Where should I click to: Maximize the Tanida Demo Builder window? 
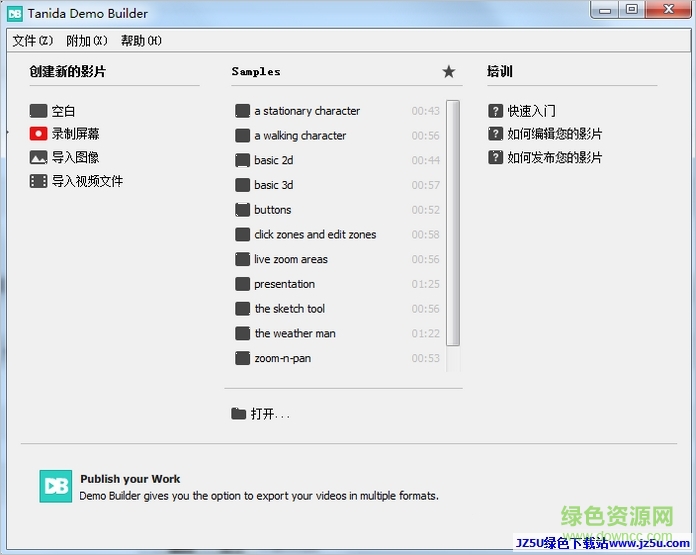pos(632,10)
